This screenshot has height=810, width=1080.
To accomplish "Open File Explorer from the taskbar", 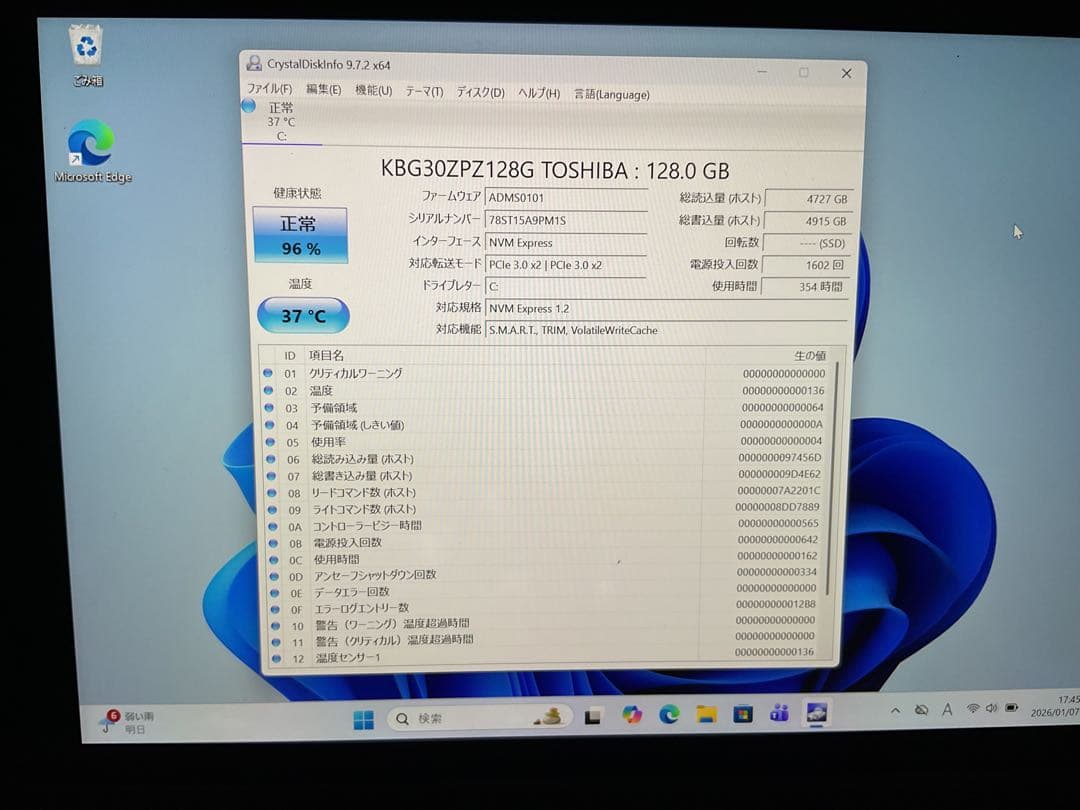I will click(706, 714).
